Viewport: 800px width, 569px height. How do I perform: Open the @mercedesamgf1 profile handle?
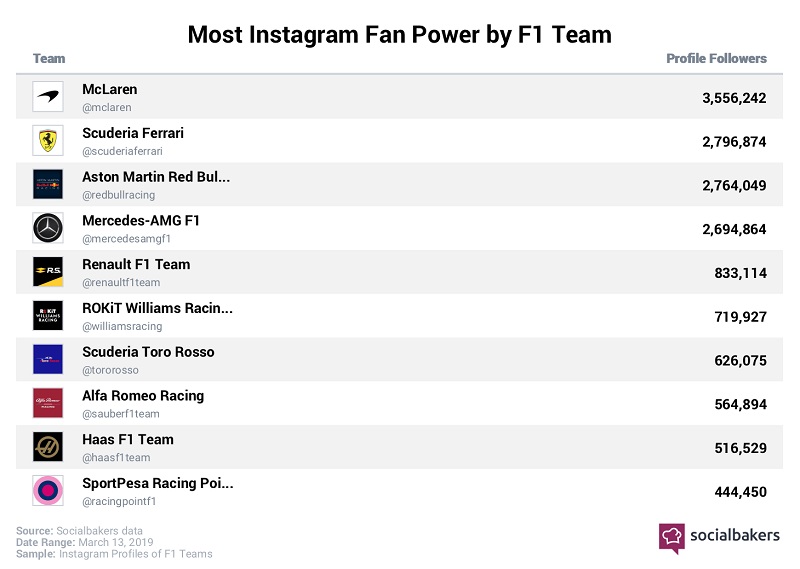(127, 239)
